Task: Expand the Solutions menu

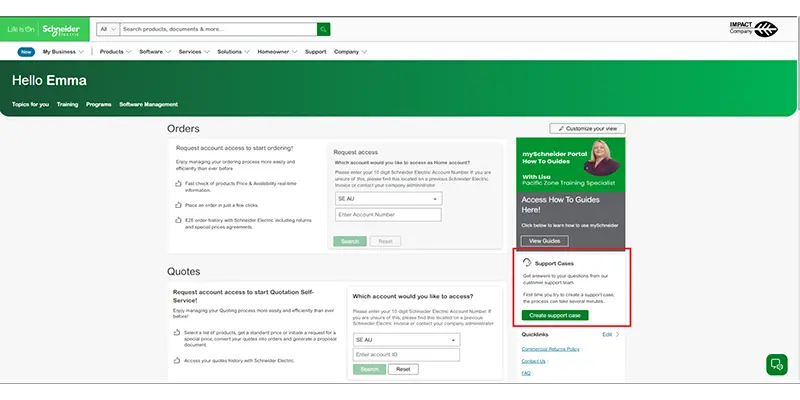Action: click(233, 52)
